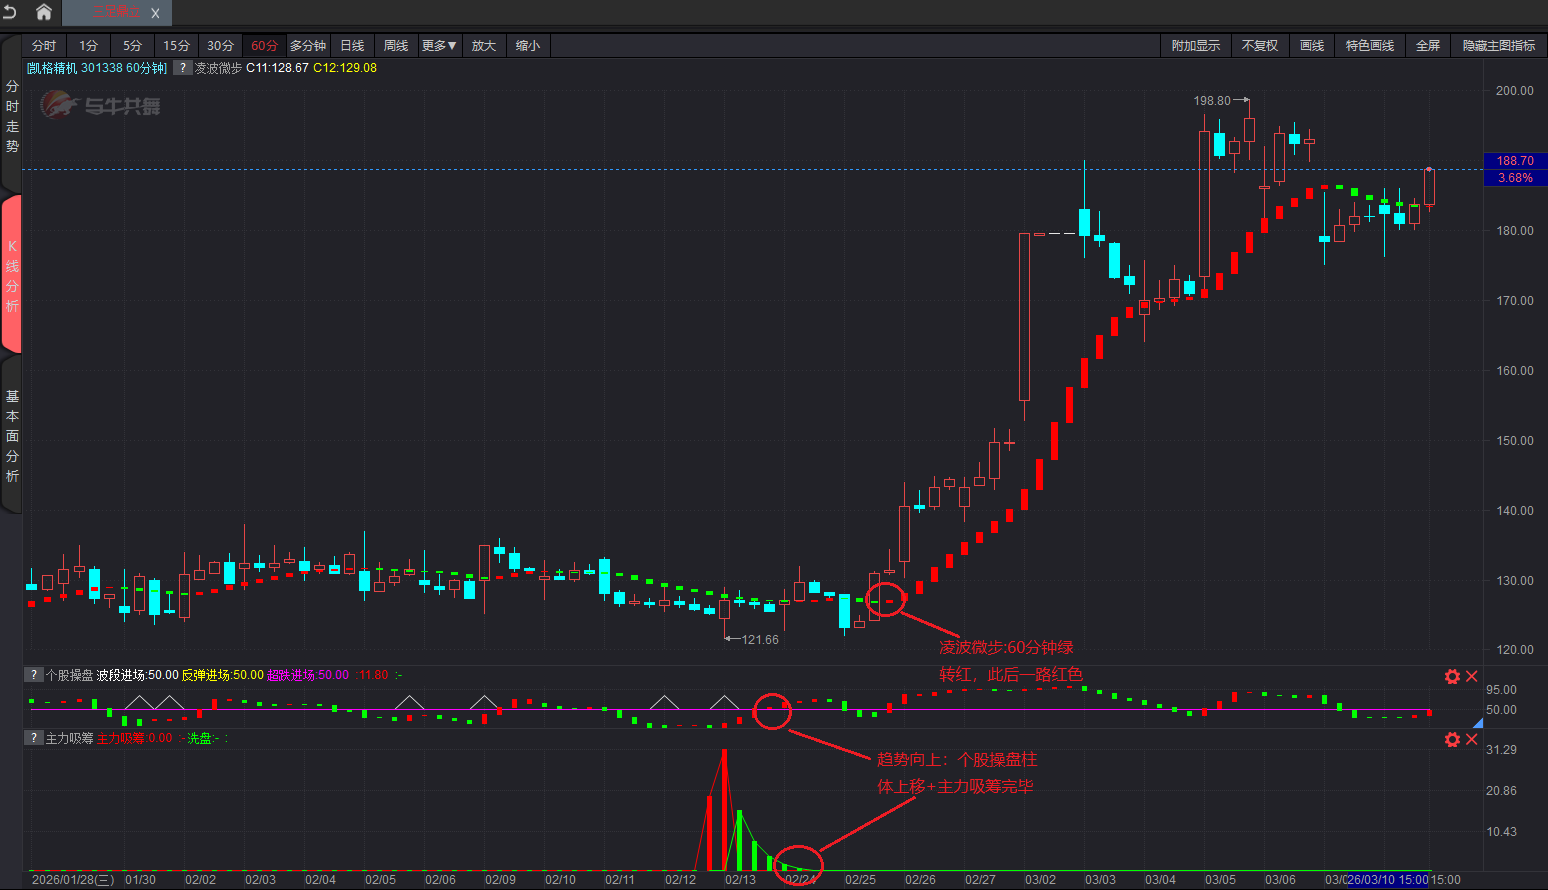This screenshot has height=890, width=1548.
Task: Go to the home page icon
Action: [44, 12]
